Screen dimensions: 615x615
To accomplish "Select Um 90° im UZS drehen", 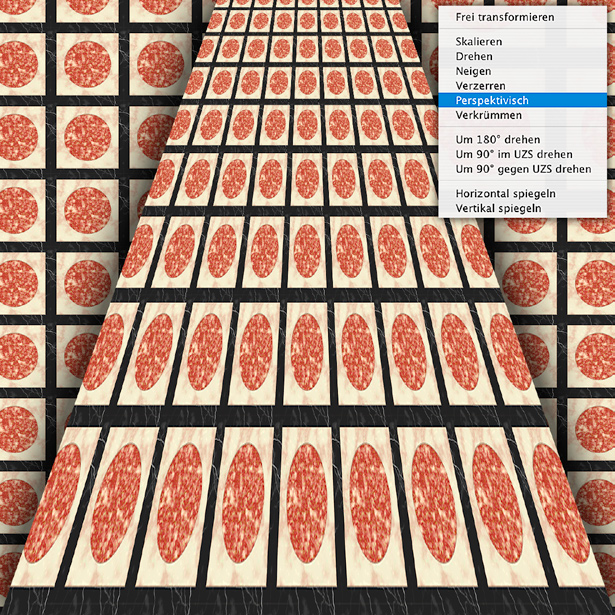I will [522, 155].
